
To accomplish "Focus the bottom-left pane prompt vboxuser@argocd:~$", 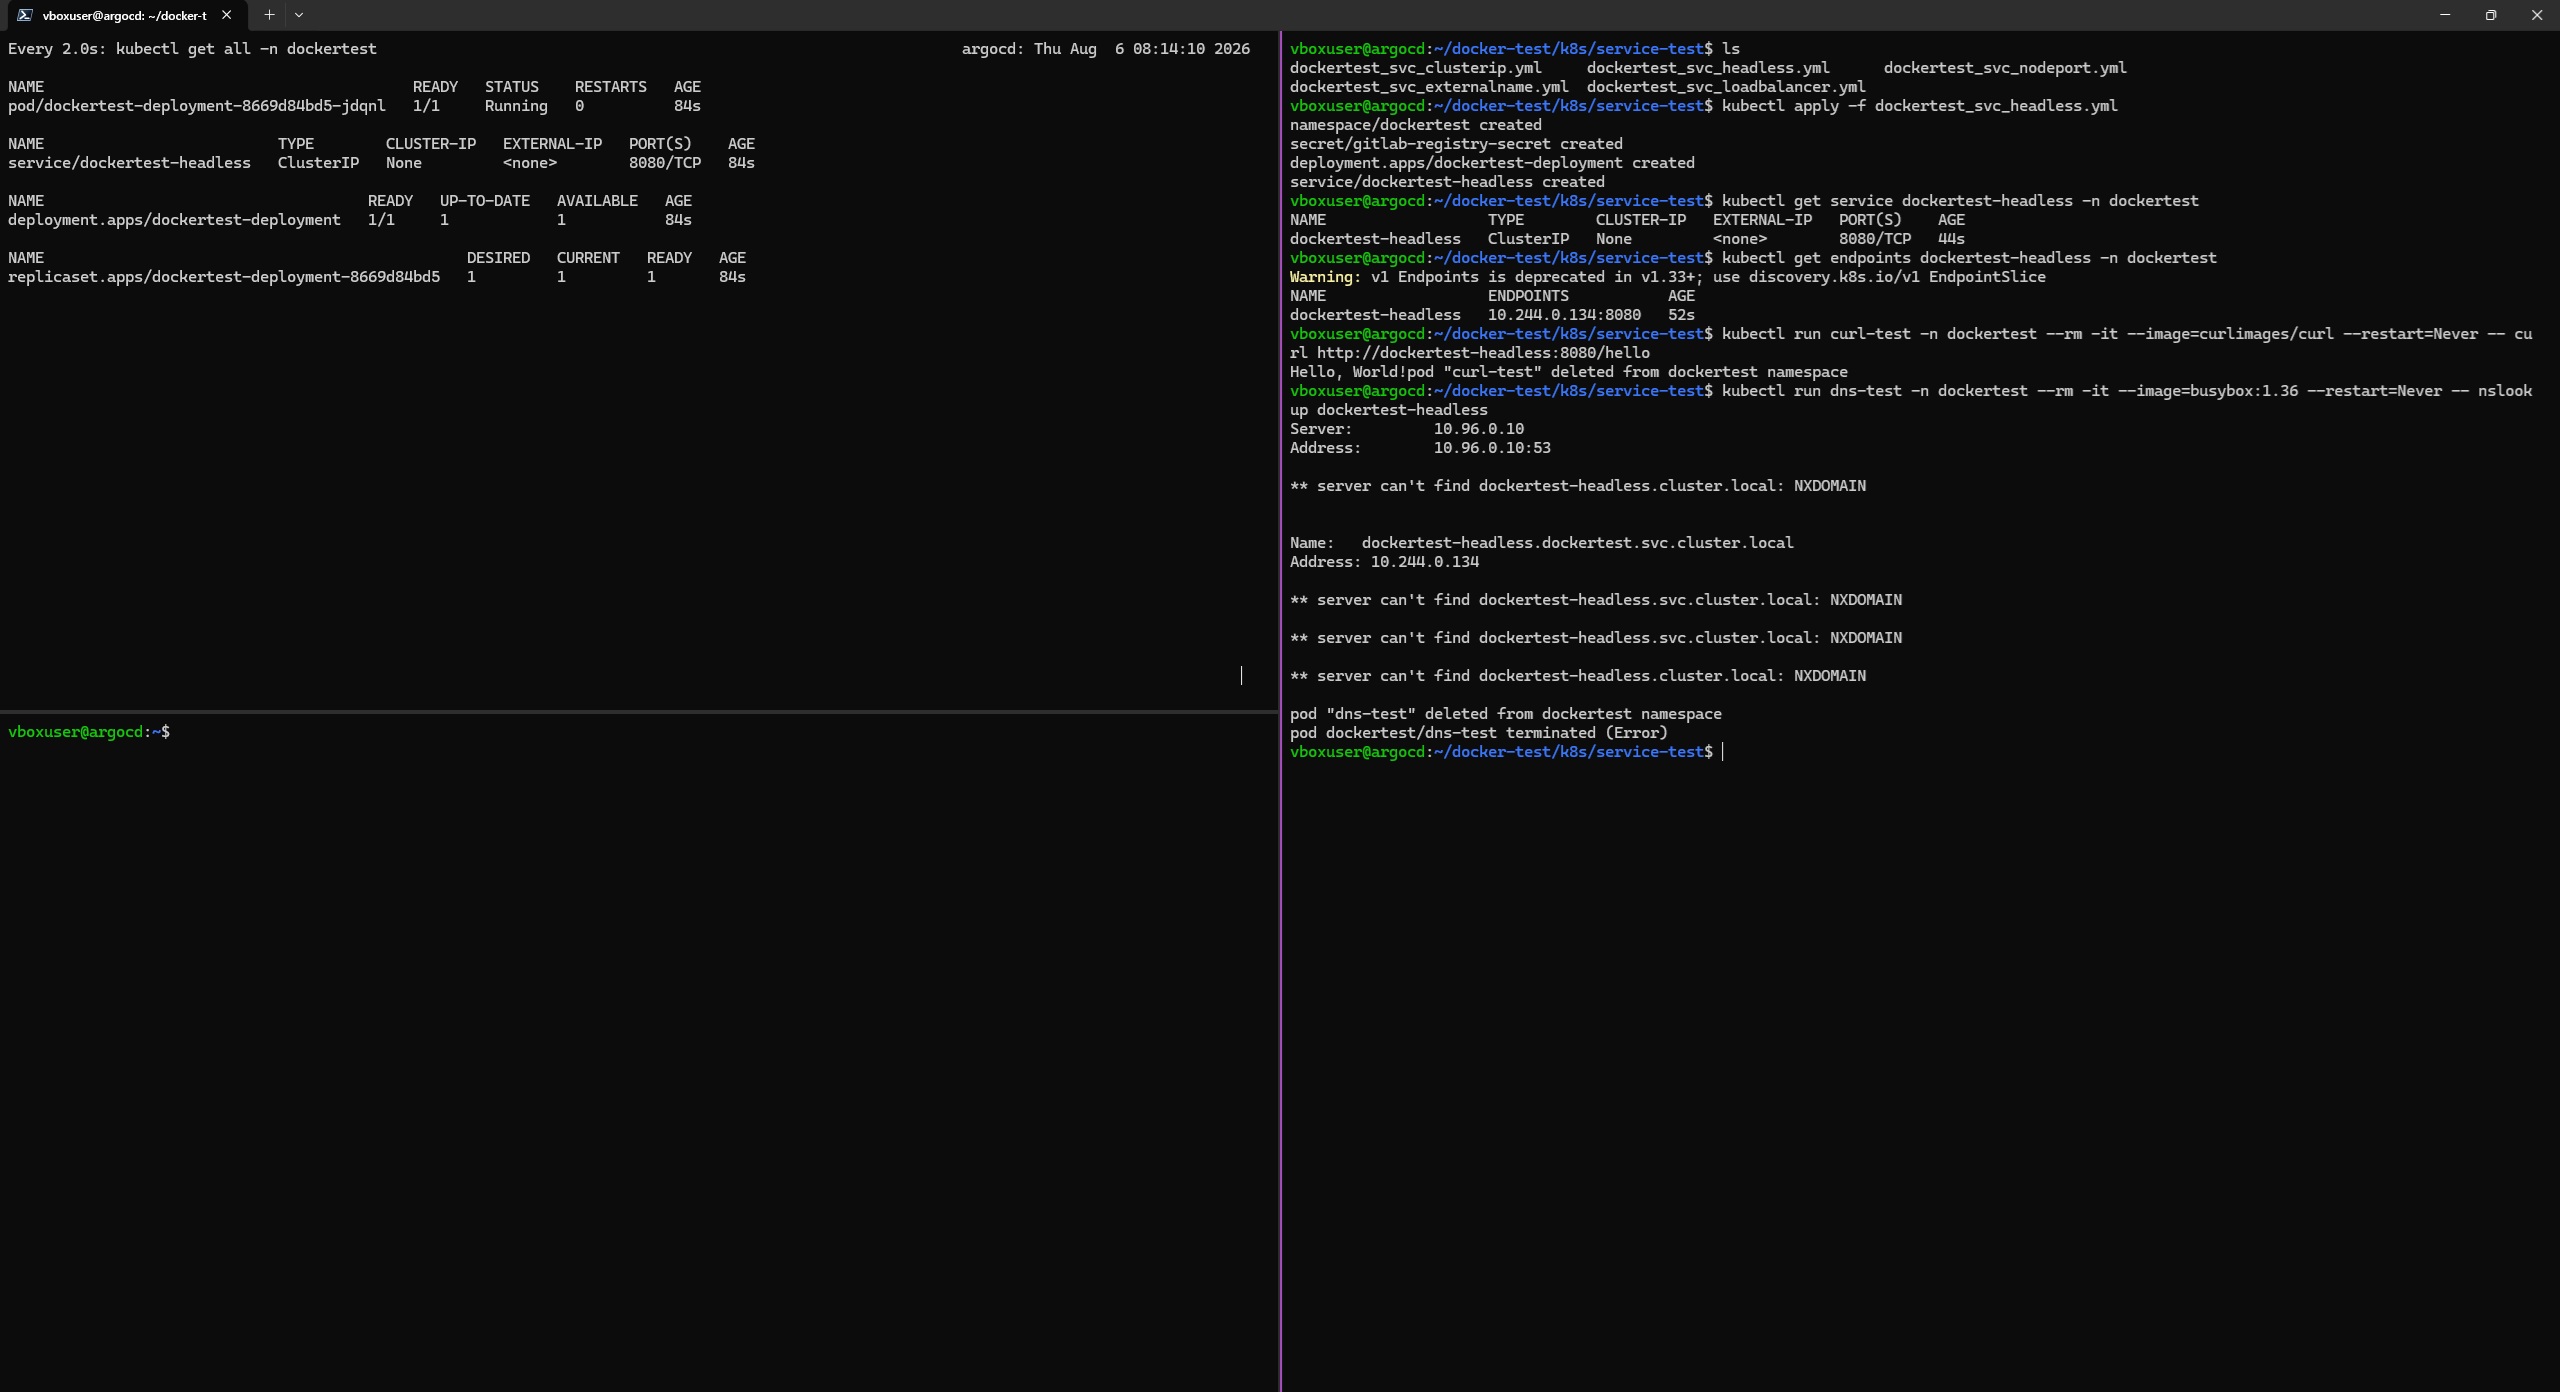I will (89, 732).
